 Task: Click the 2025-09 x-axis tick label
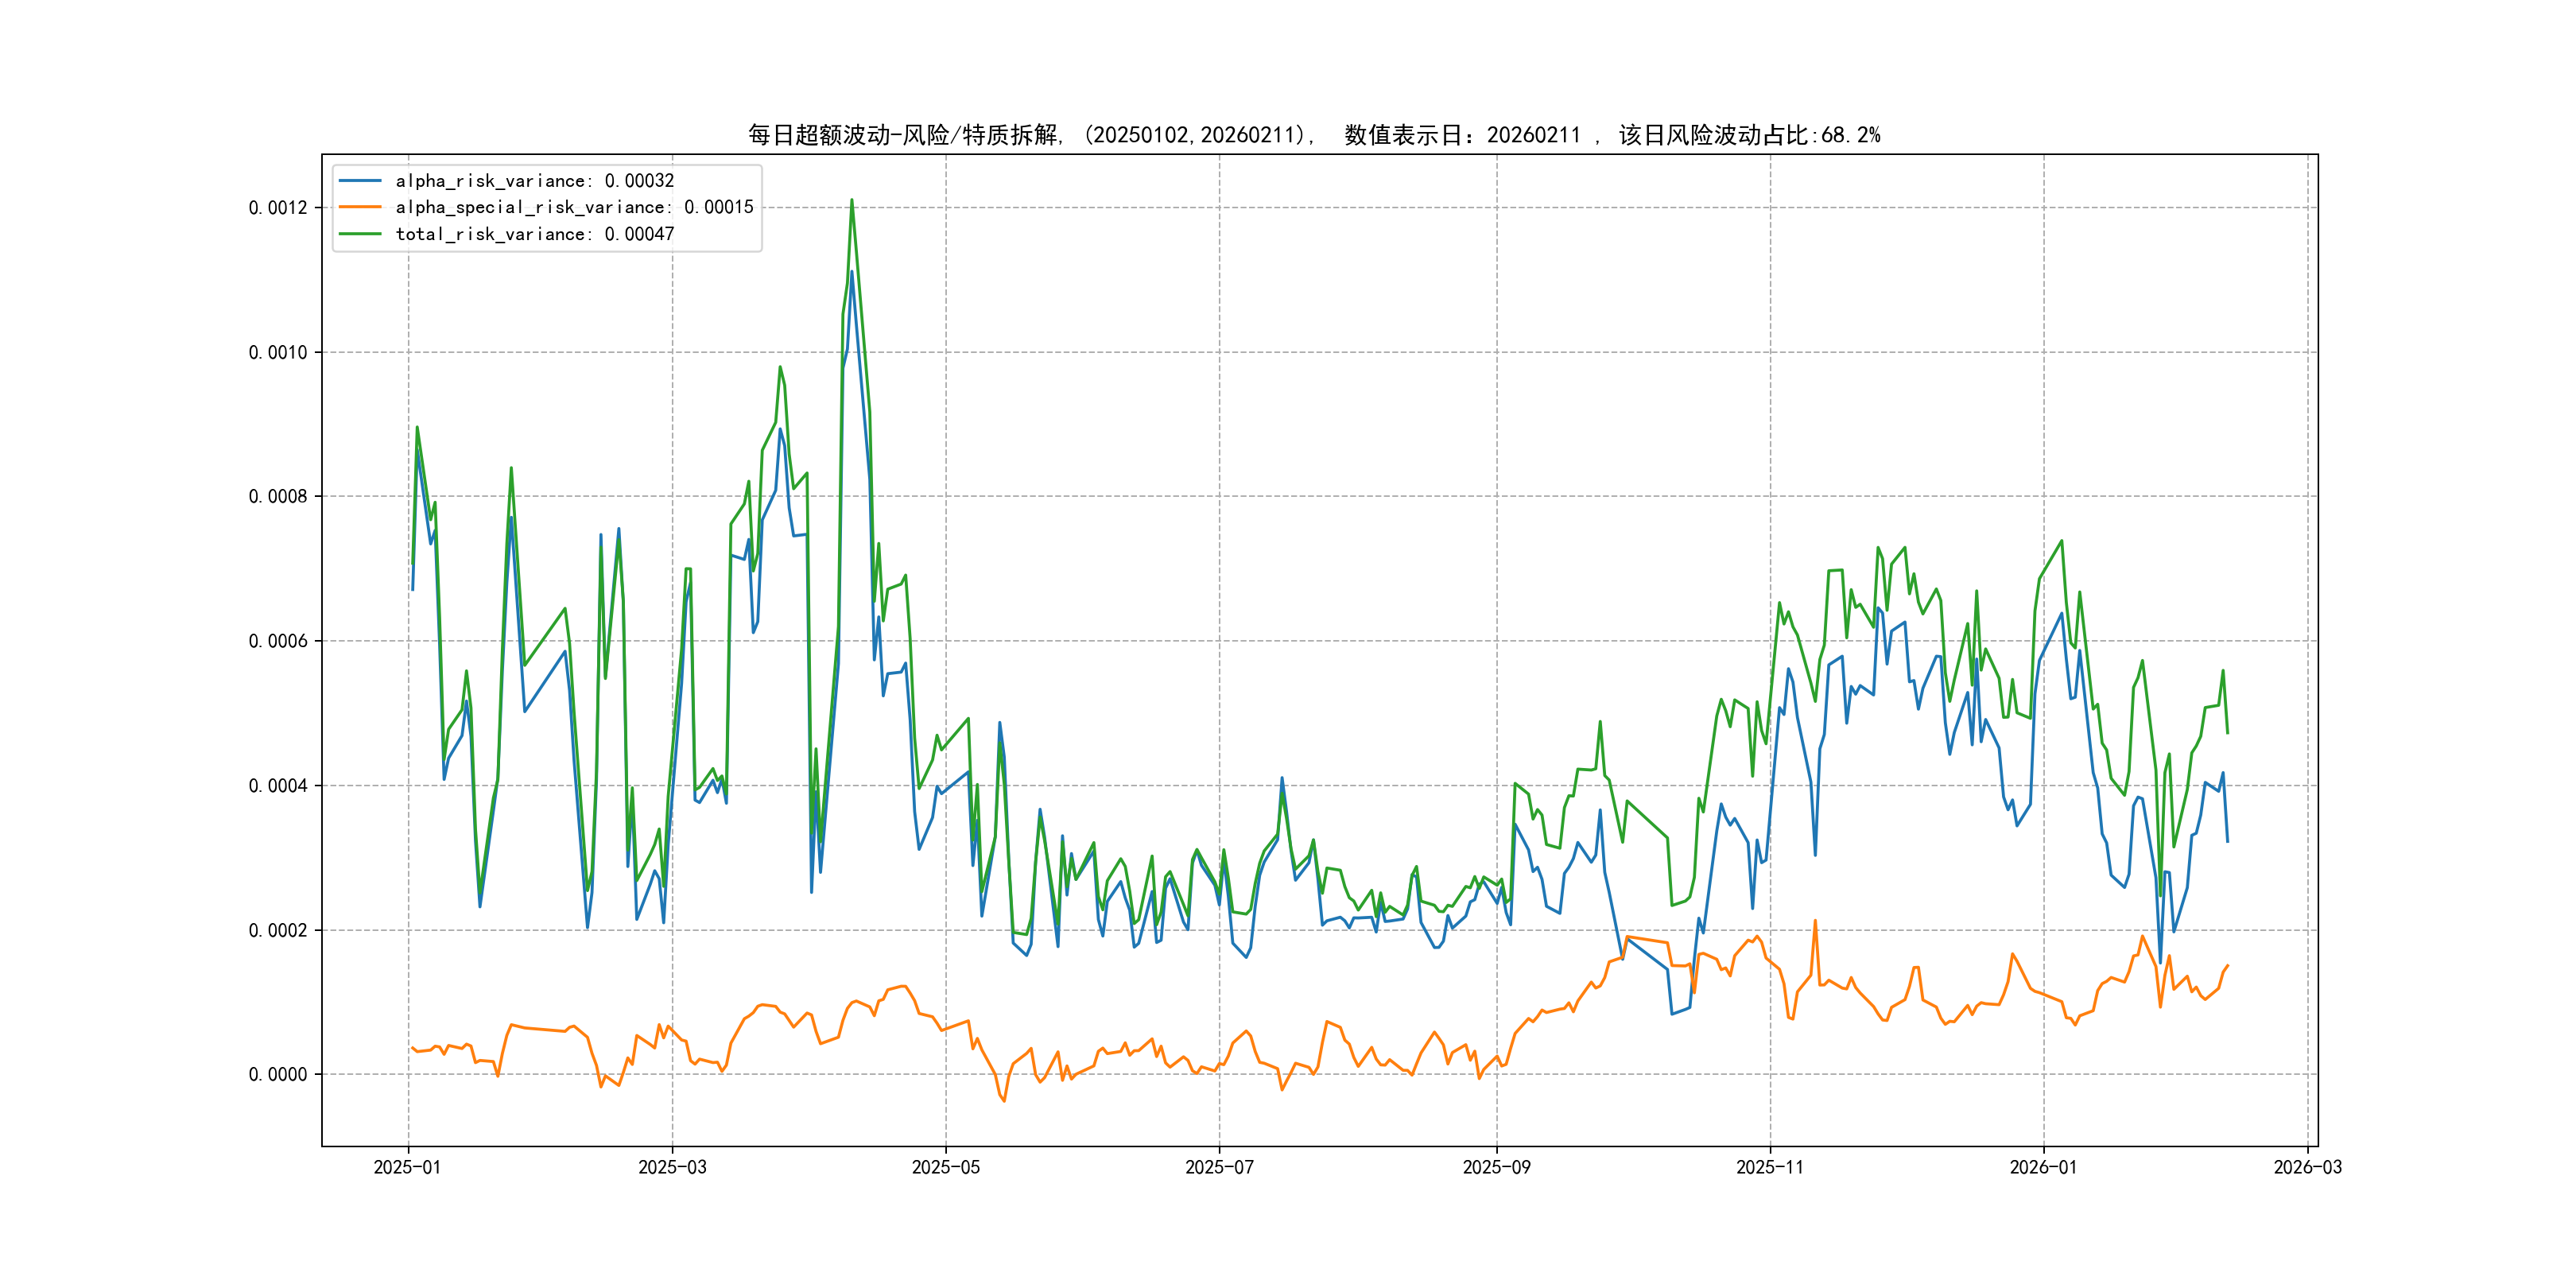(1496, 1167)
